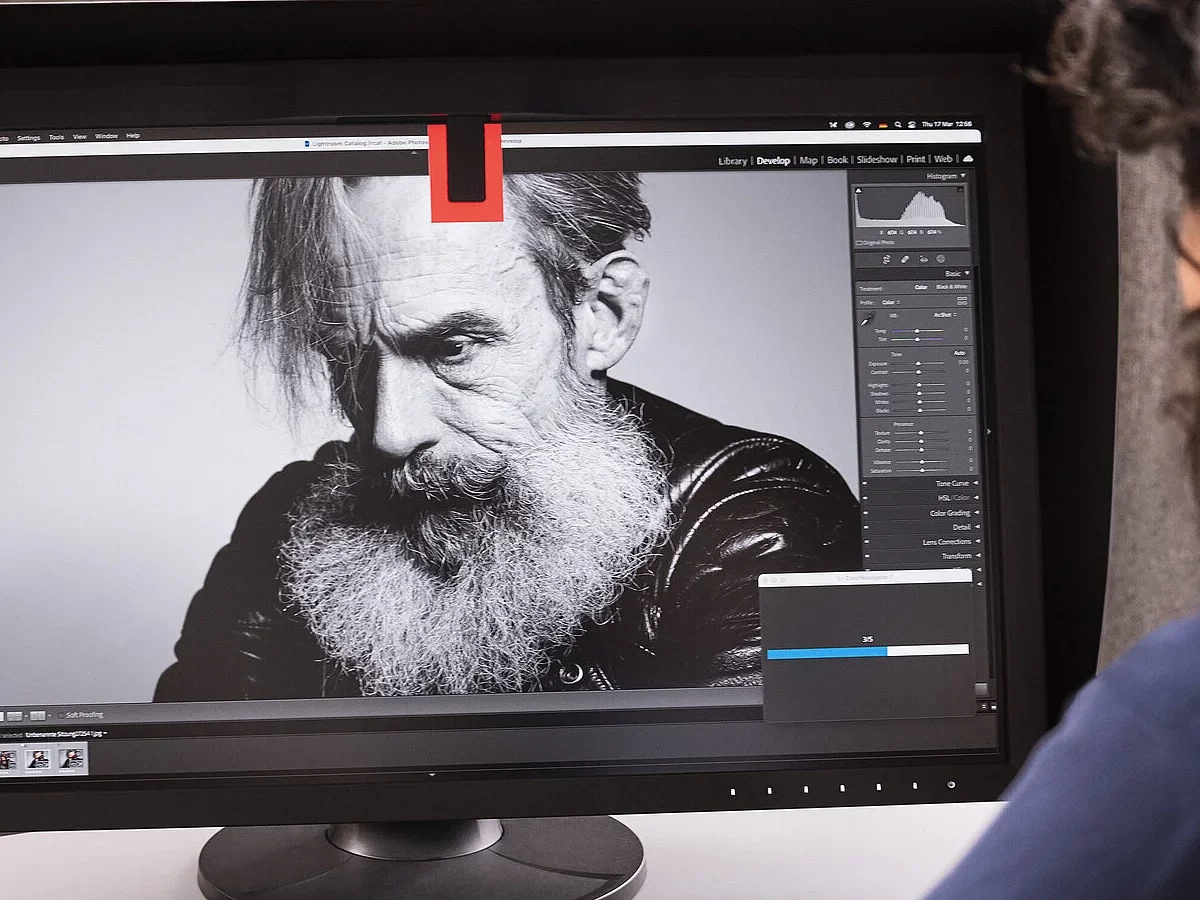Click the Exposure slider
This screenshot has height=900, width=1200.
coord(918,363)
